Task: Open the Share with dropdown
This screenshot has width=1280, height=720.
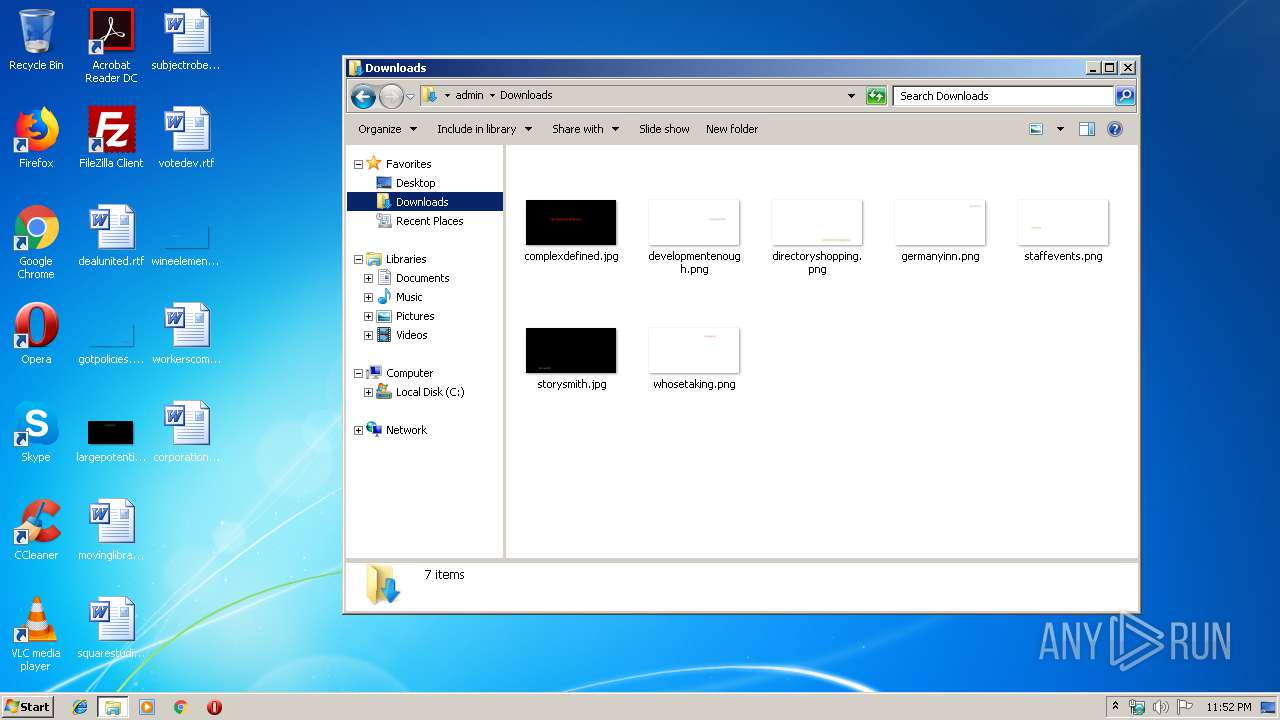Action: click(x=585, y=129)
